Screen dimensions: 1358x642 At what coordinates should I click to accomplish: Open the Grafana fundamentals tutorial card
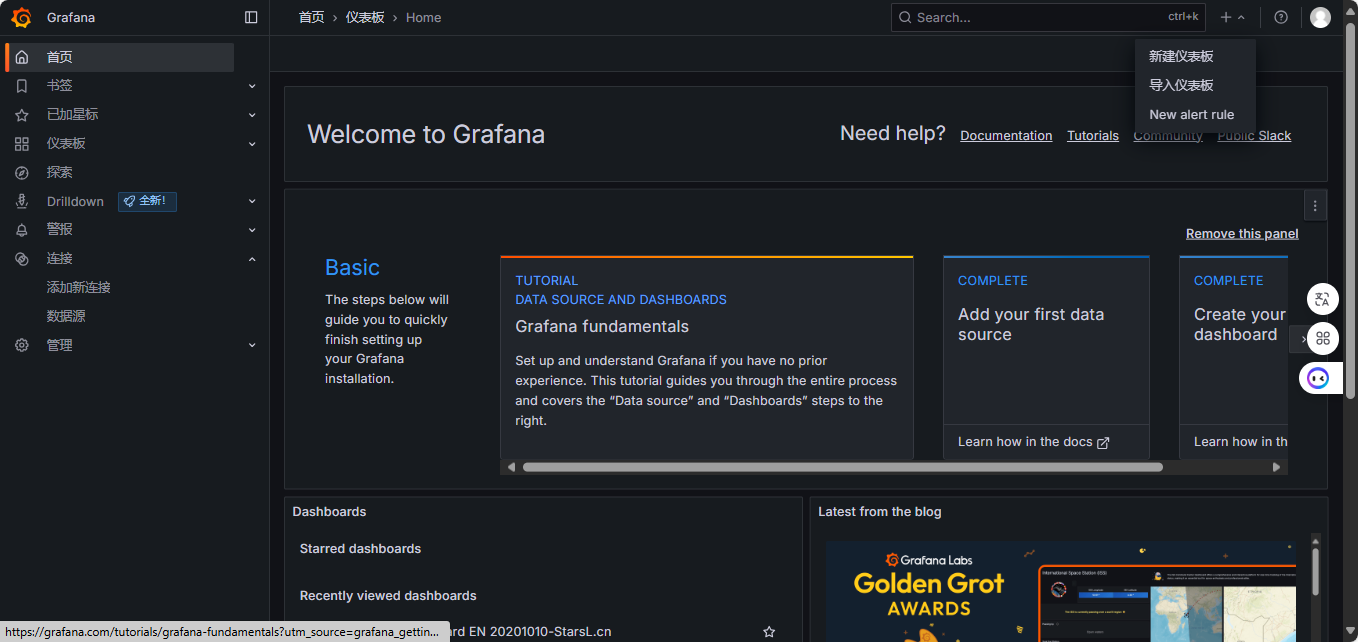(x=707, y=357)
